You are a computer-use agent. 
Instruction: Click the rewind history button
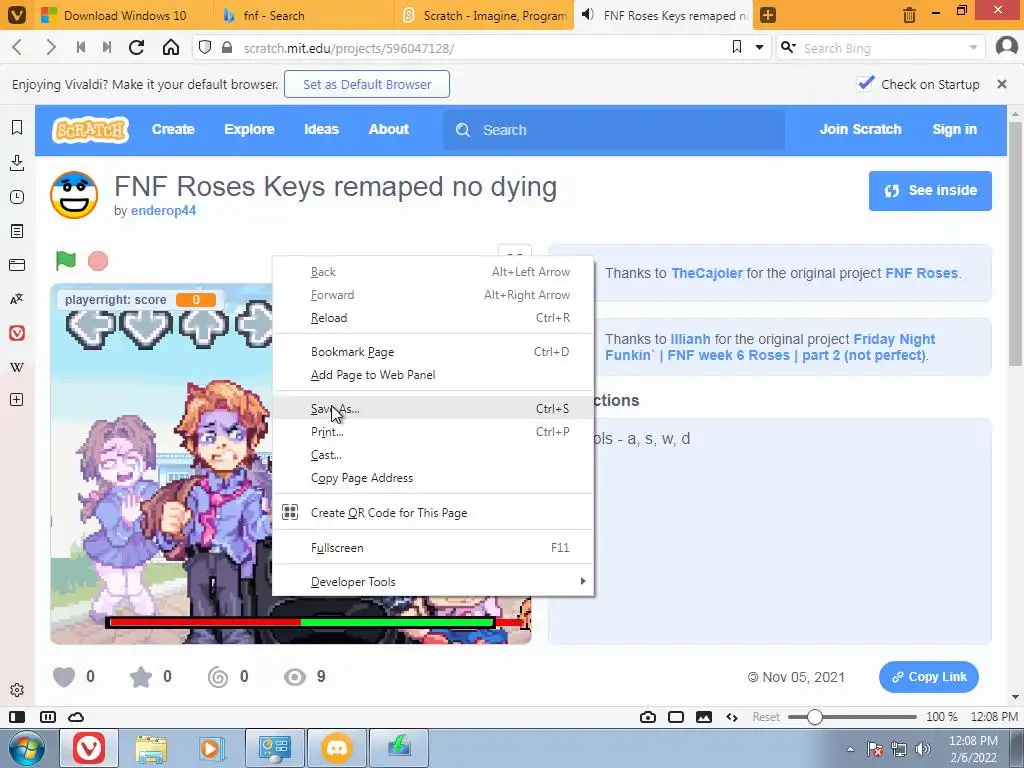(x=81, y=47)
